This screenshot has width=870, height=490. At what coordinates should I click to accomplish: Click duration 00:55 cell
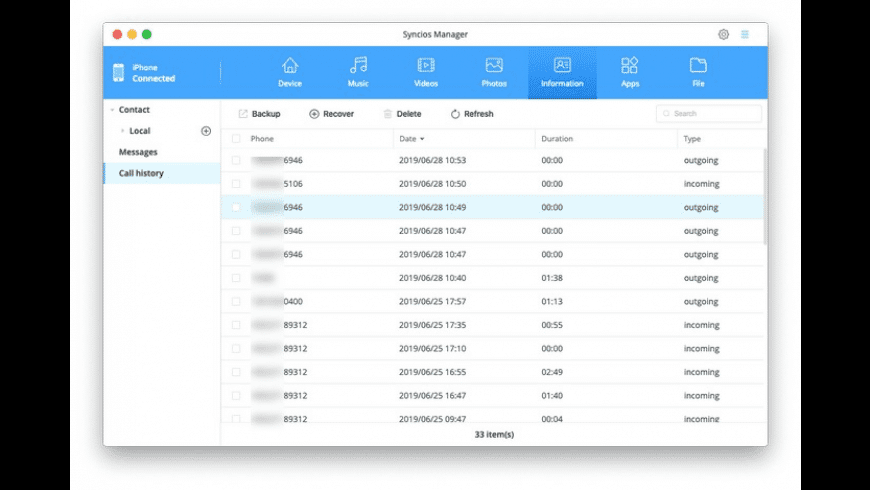552,325
